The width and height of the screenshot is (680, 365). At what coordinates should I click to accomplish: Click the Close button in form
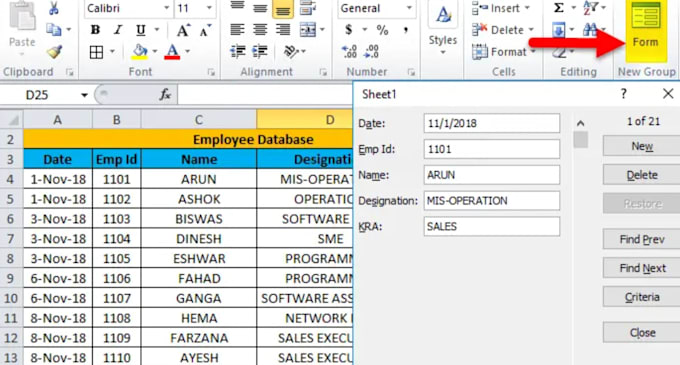click(x=642, y=332)
